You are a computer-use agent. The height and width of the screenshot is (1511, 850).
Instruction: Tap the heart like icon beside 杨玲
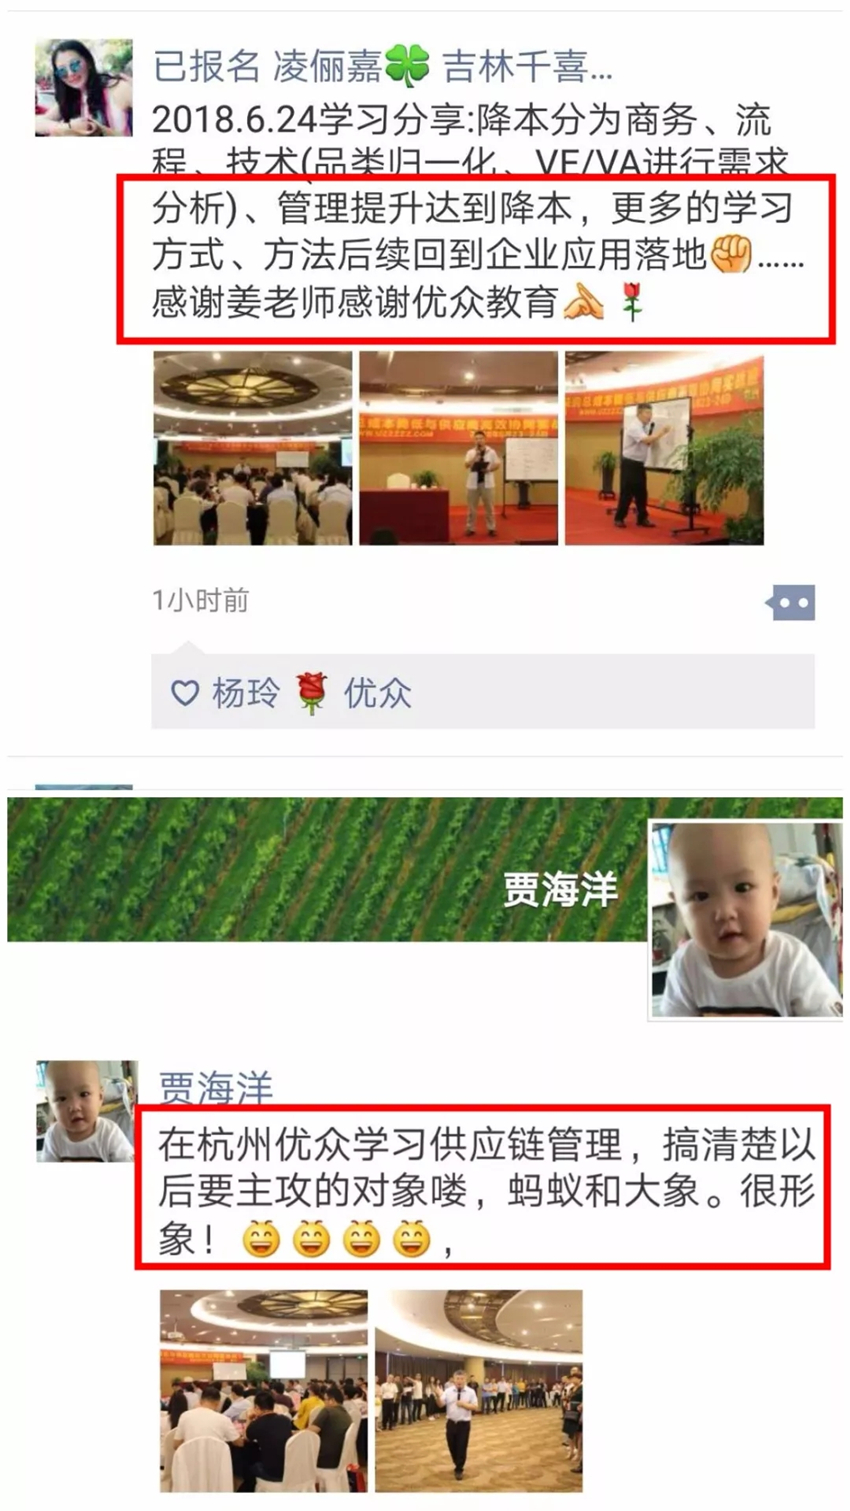(x=185, y=692)
